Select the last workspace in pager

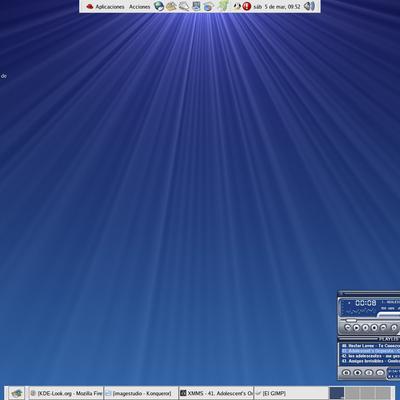coord(383,393)
